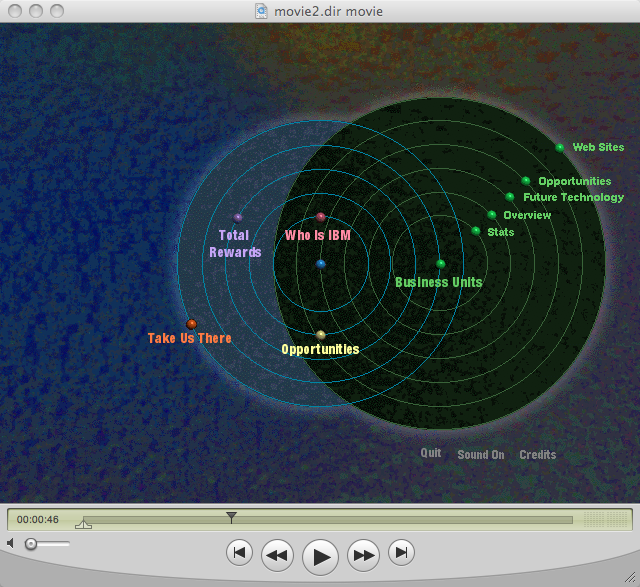Click the pink Who Is IBM sphere
Screen dimensions: 640x587
coord(321,217)
